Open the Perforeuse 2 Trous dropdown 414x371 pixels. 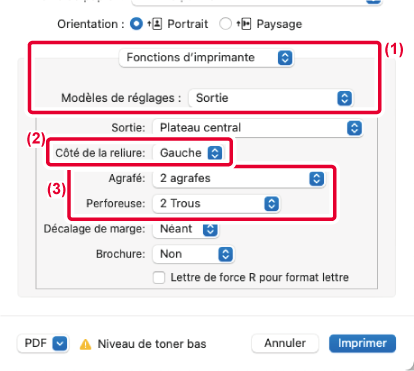pos(216,203)
